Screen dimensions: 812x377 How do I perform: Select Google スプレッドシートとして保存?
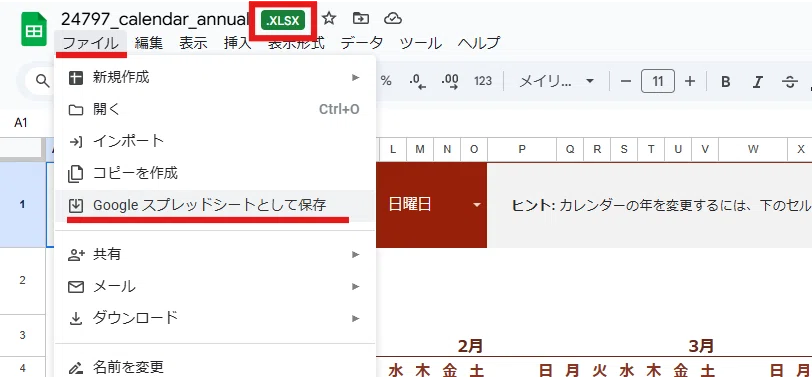click(215, 206)
